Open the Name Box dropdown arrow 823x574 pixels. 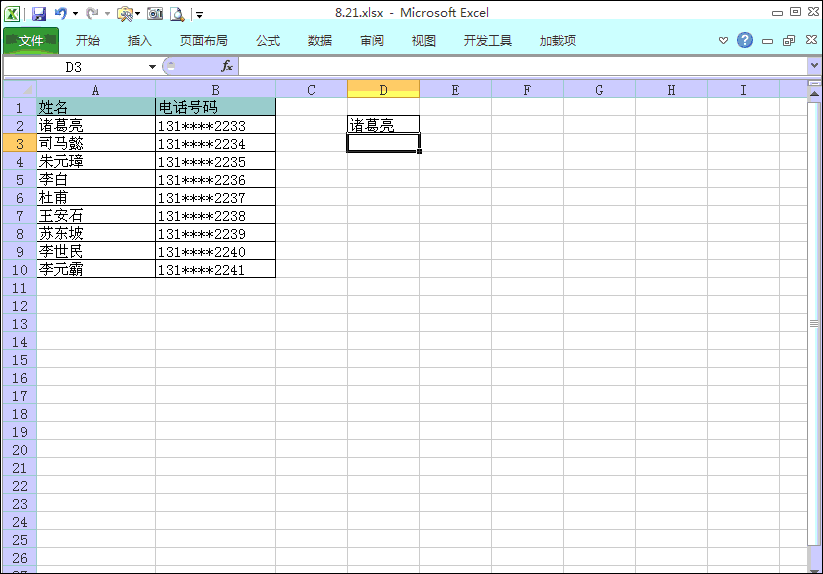click(x=152, y=67)
